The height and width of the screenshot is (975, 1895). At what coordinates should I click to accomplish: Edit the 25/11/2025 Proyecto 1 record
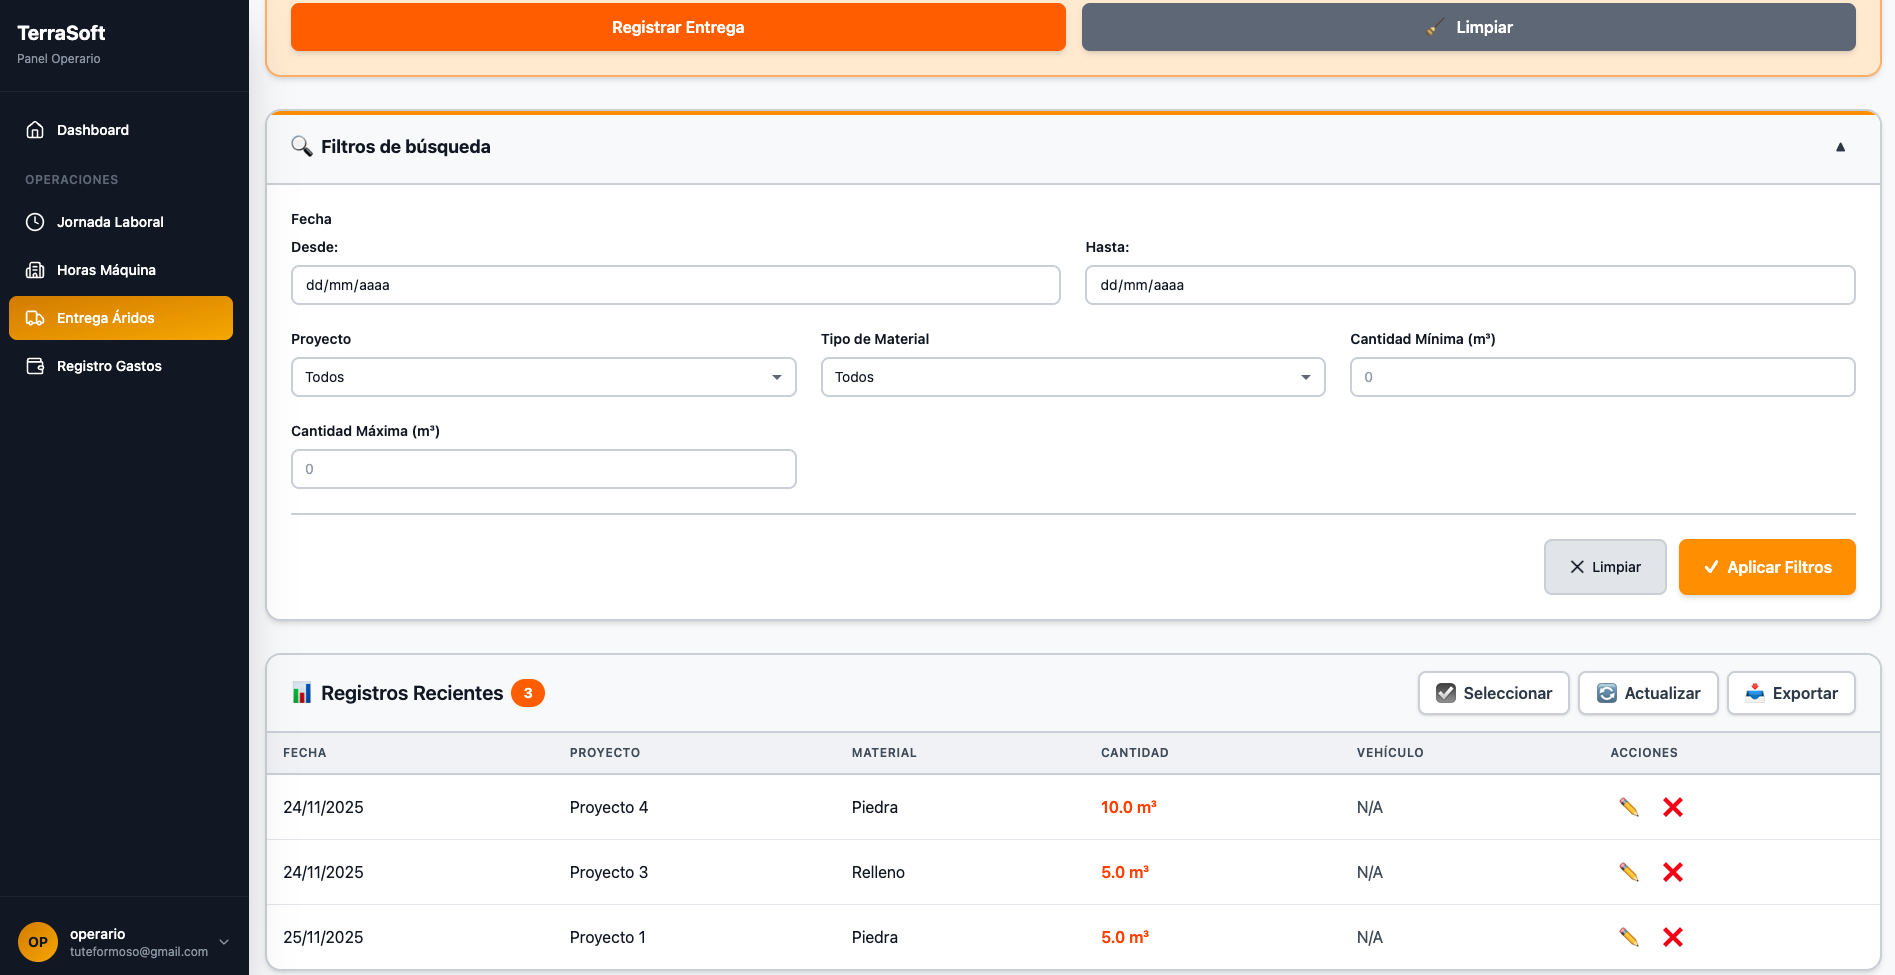[x=1628, y=937]
